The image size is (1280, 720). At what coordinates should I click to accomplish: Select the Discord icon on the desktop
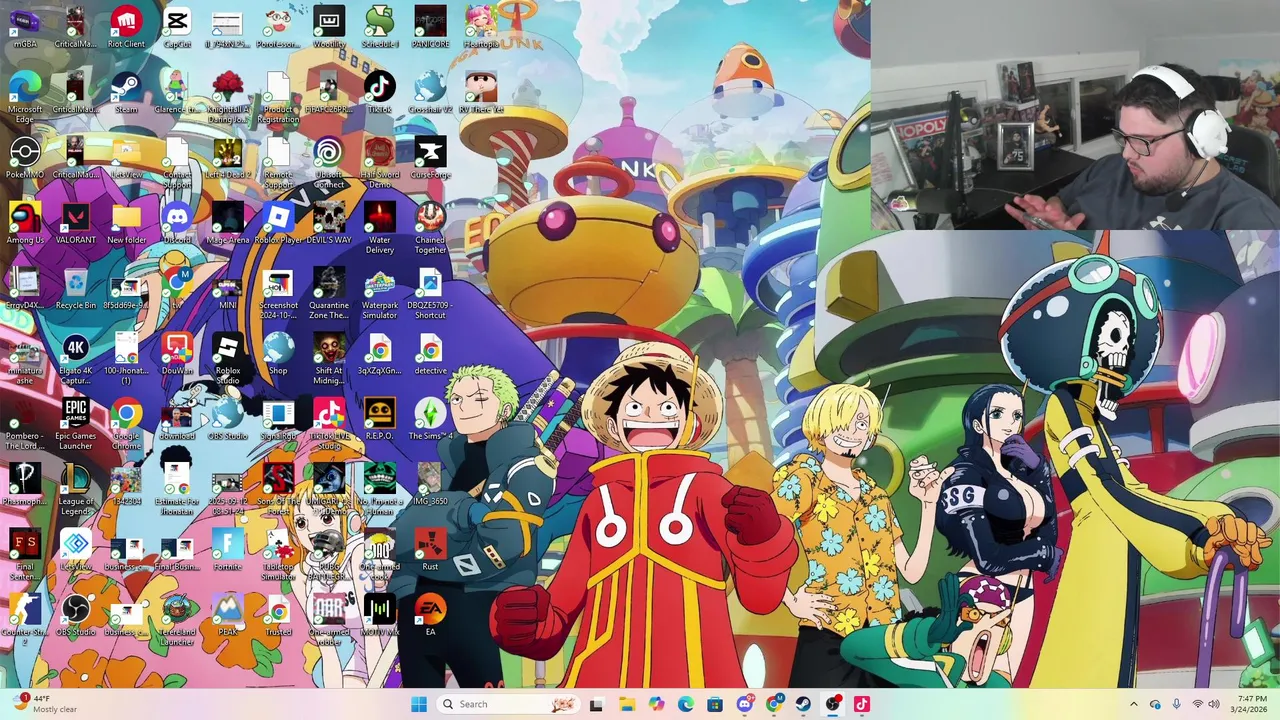(177, 223)
